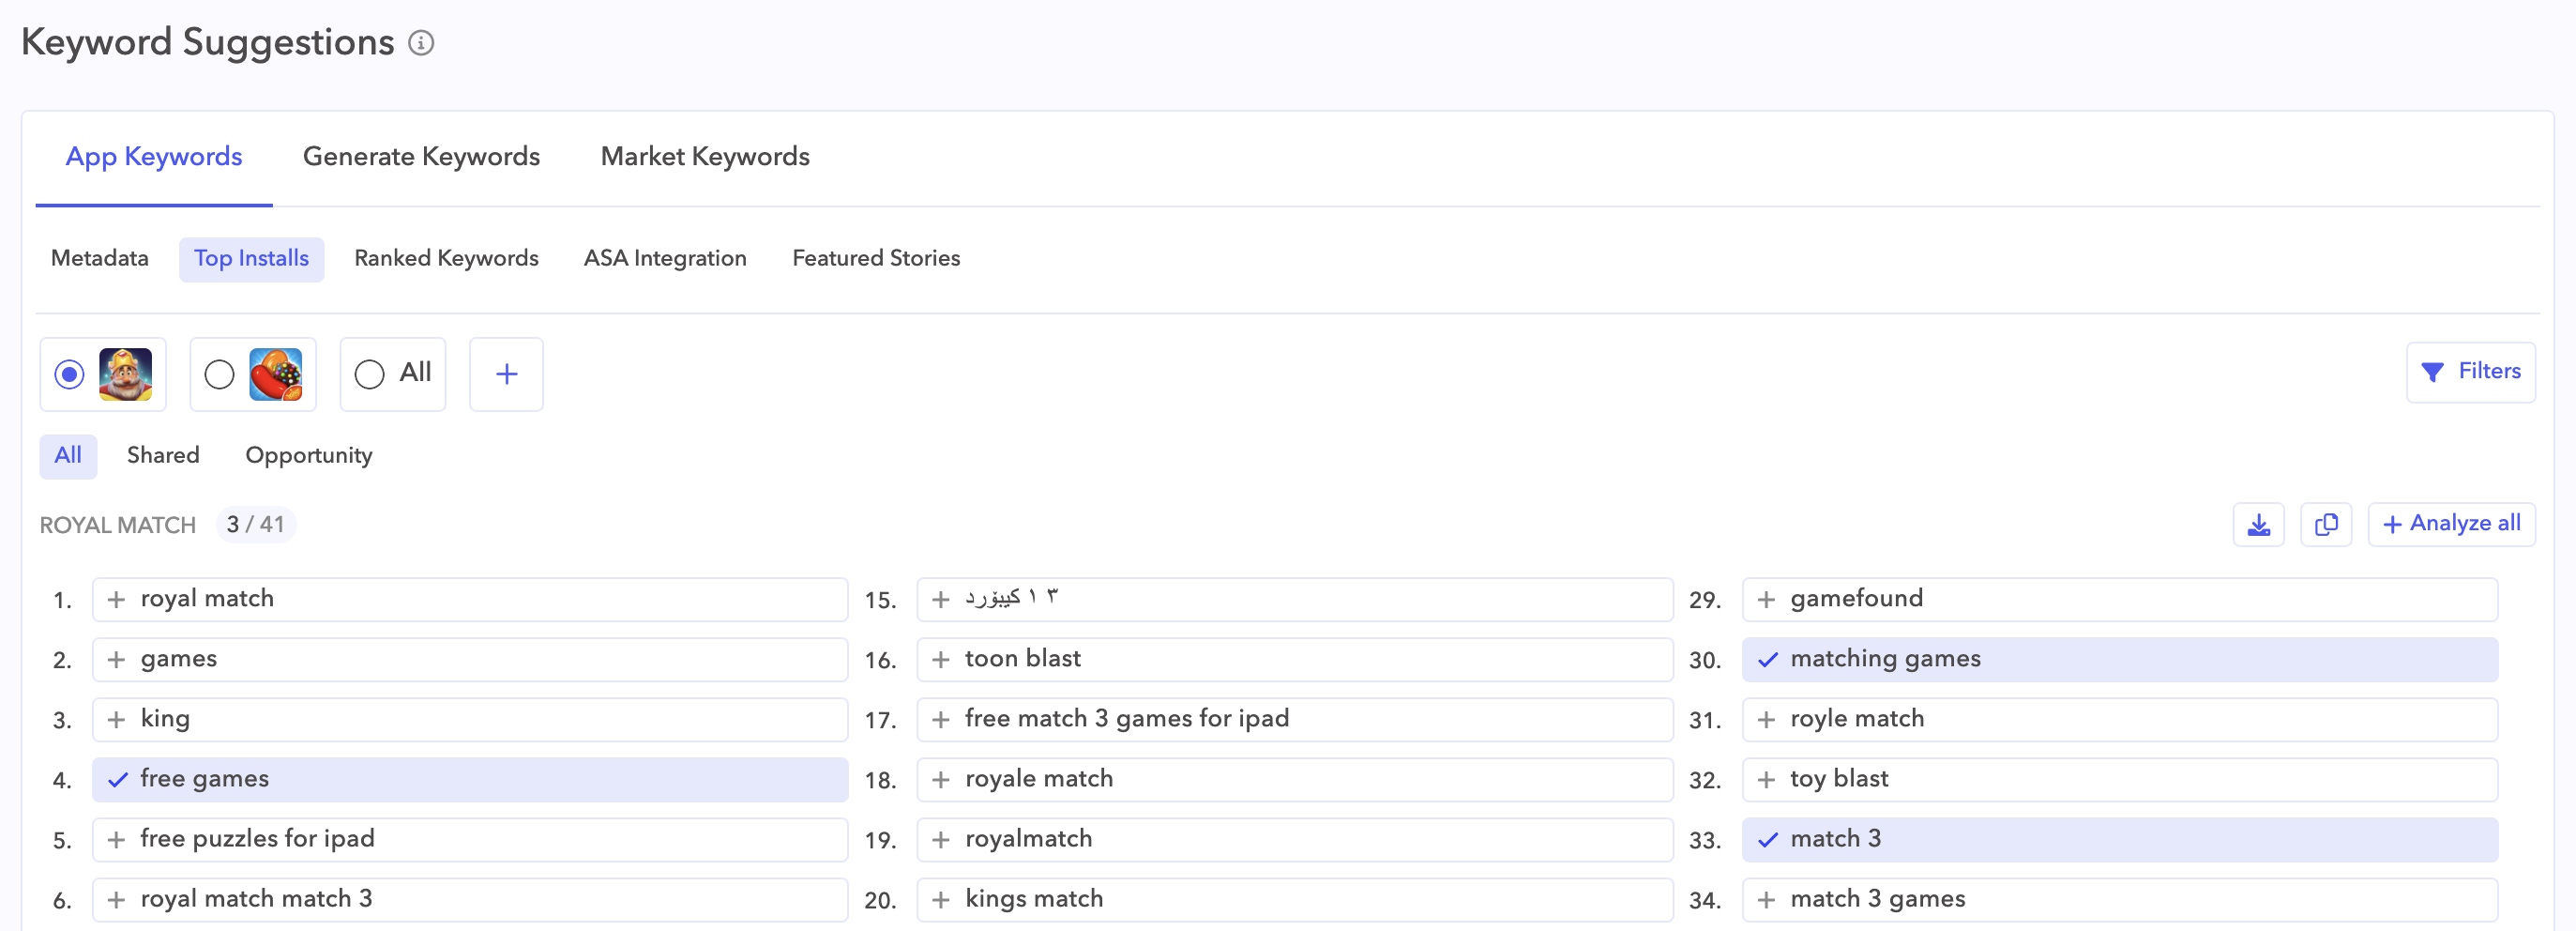Deselect the checked 'free games' keyword

pyautogui.click(x=118, y=779)
